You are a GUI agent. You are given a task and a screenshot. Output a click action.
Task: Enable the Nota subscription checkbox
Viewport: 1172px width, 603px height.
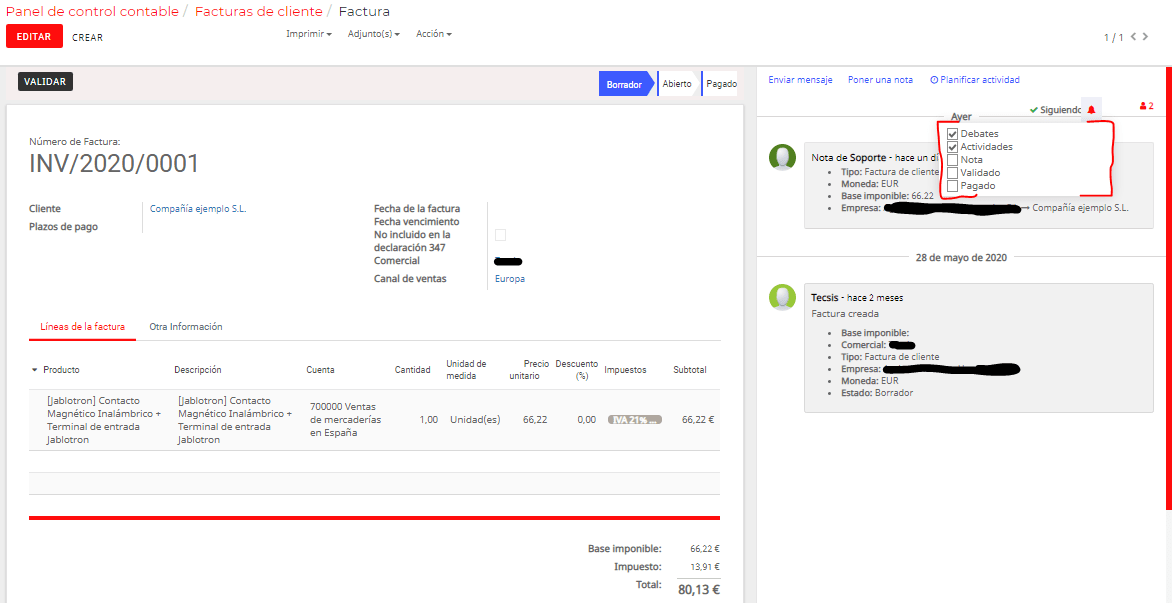[x=952, y=160]
